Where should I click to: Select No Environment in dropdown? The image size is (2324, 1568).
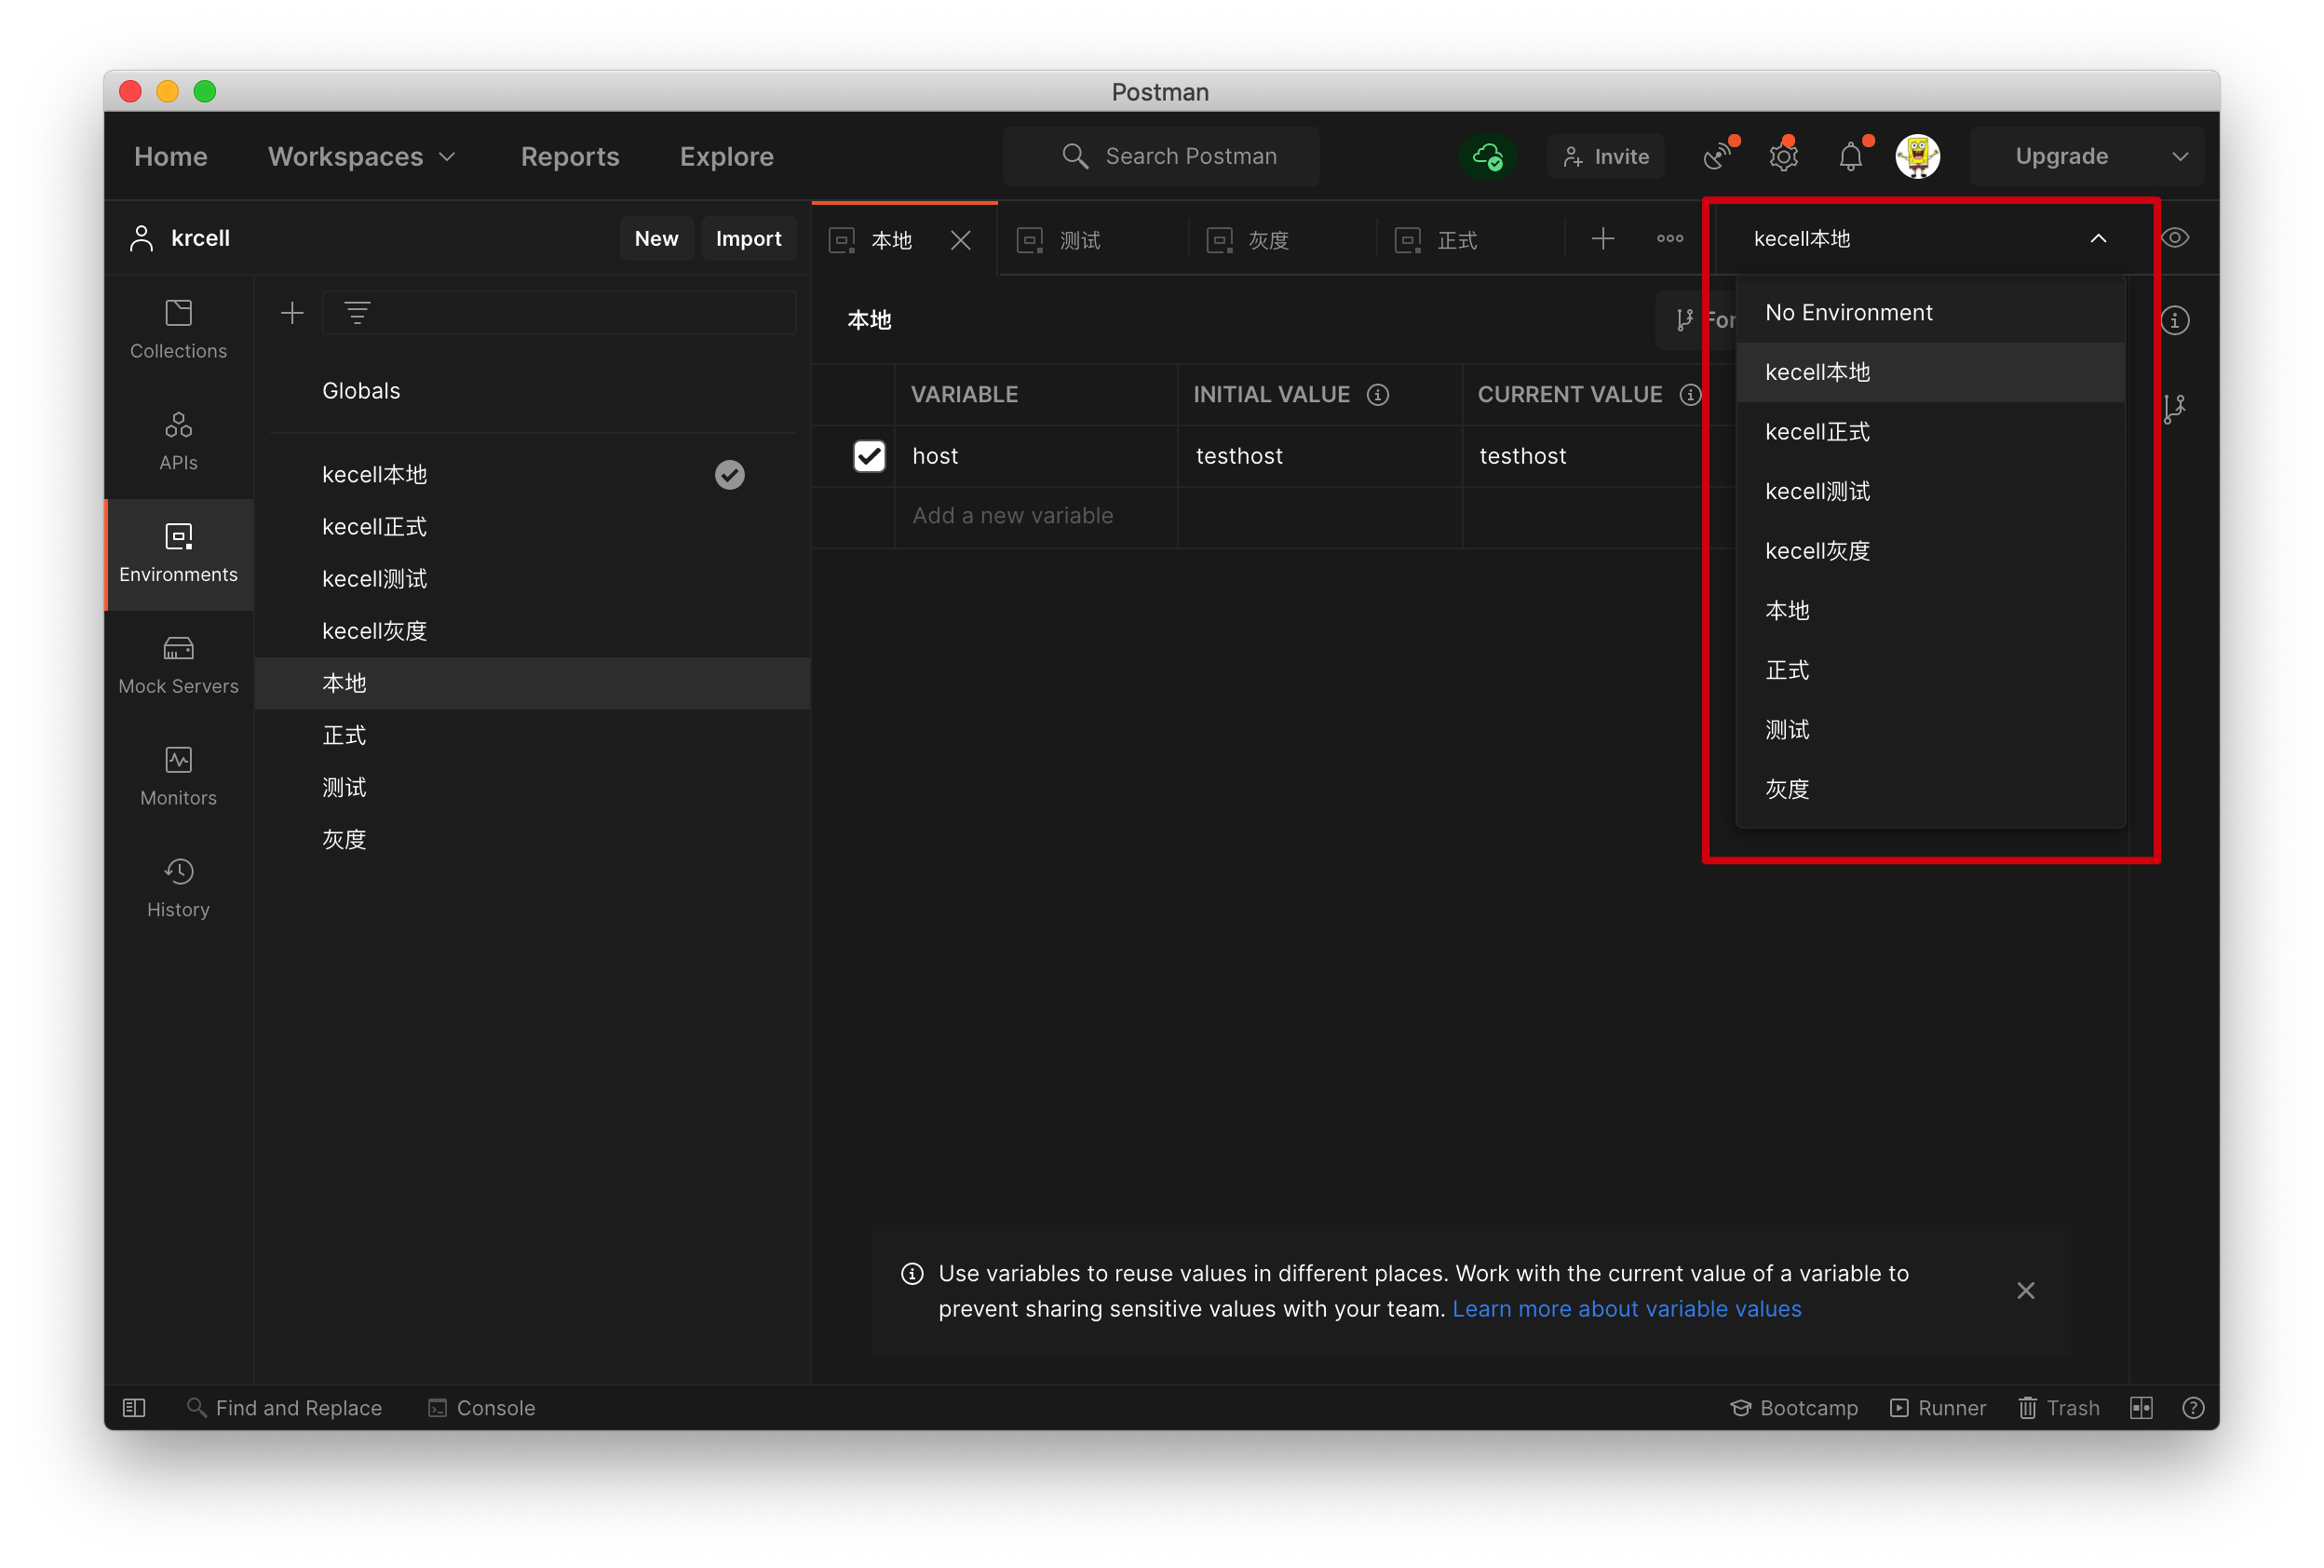point(1930,313)
